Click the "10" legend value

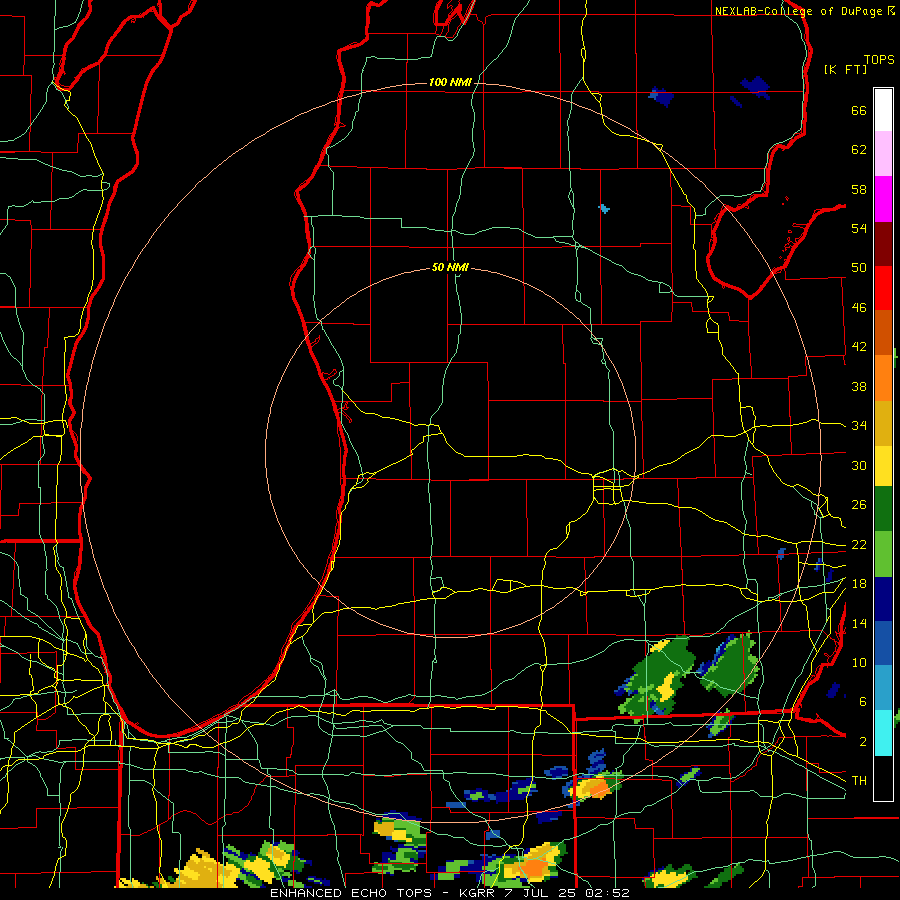[x=859, y=663]
